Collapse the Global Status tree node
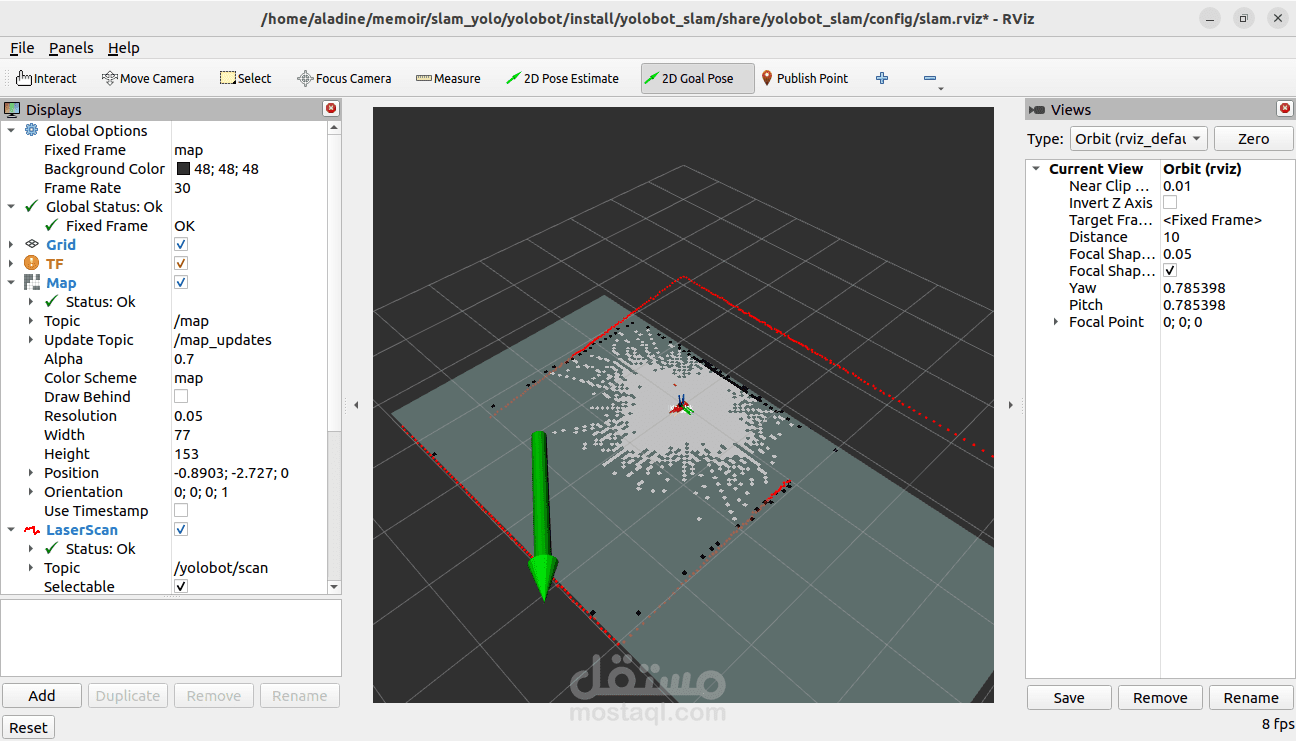This screenshot has height=741, width=1296. click(x=11, y=206)
